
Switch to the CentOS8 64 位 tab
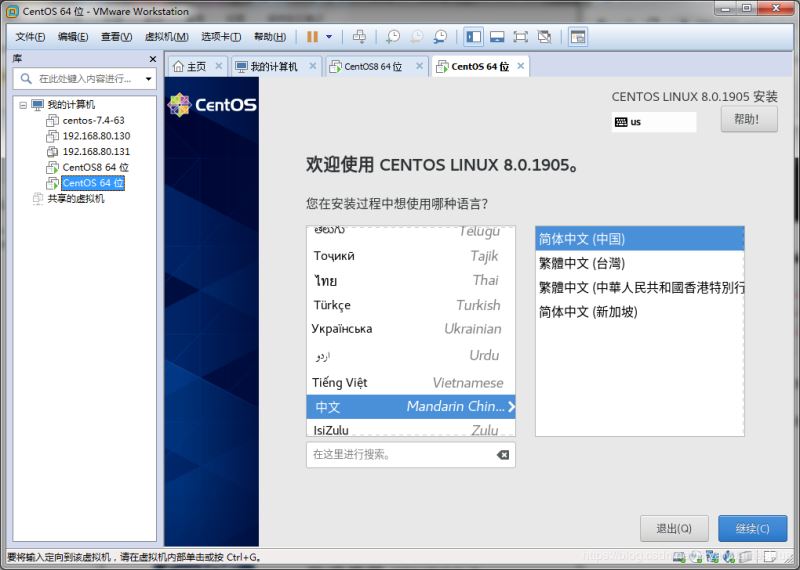click(372, 67)
